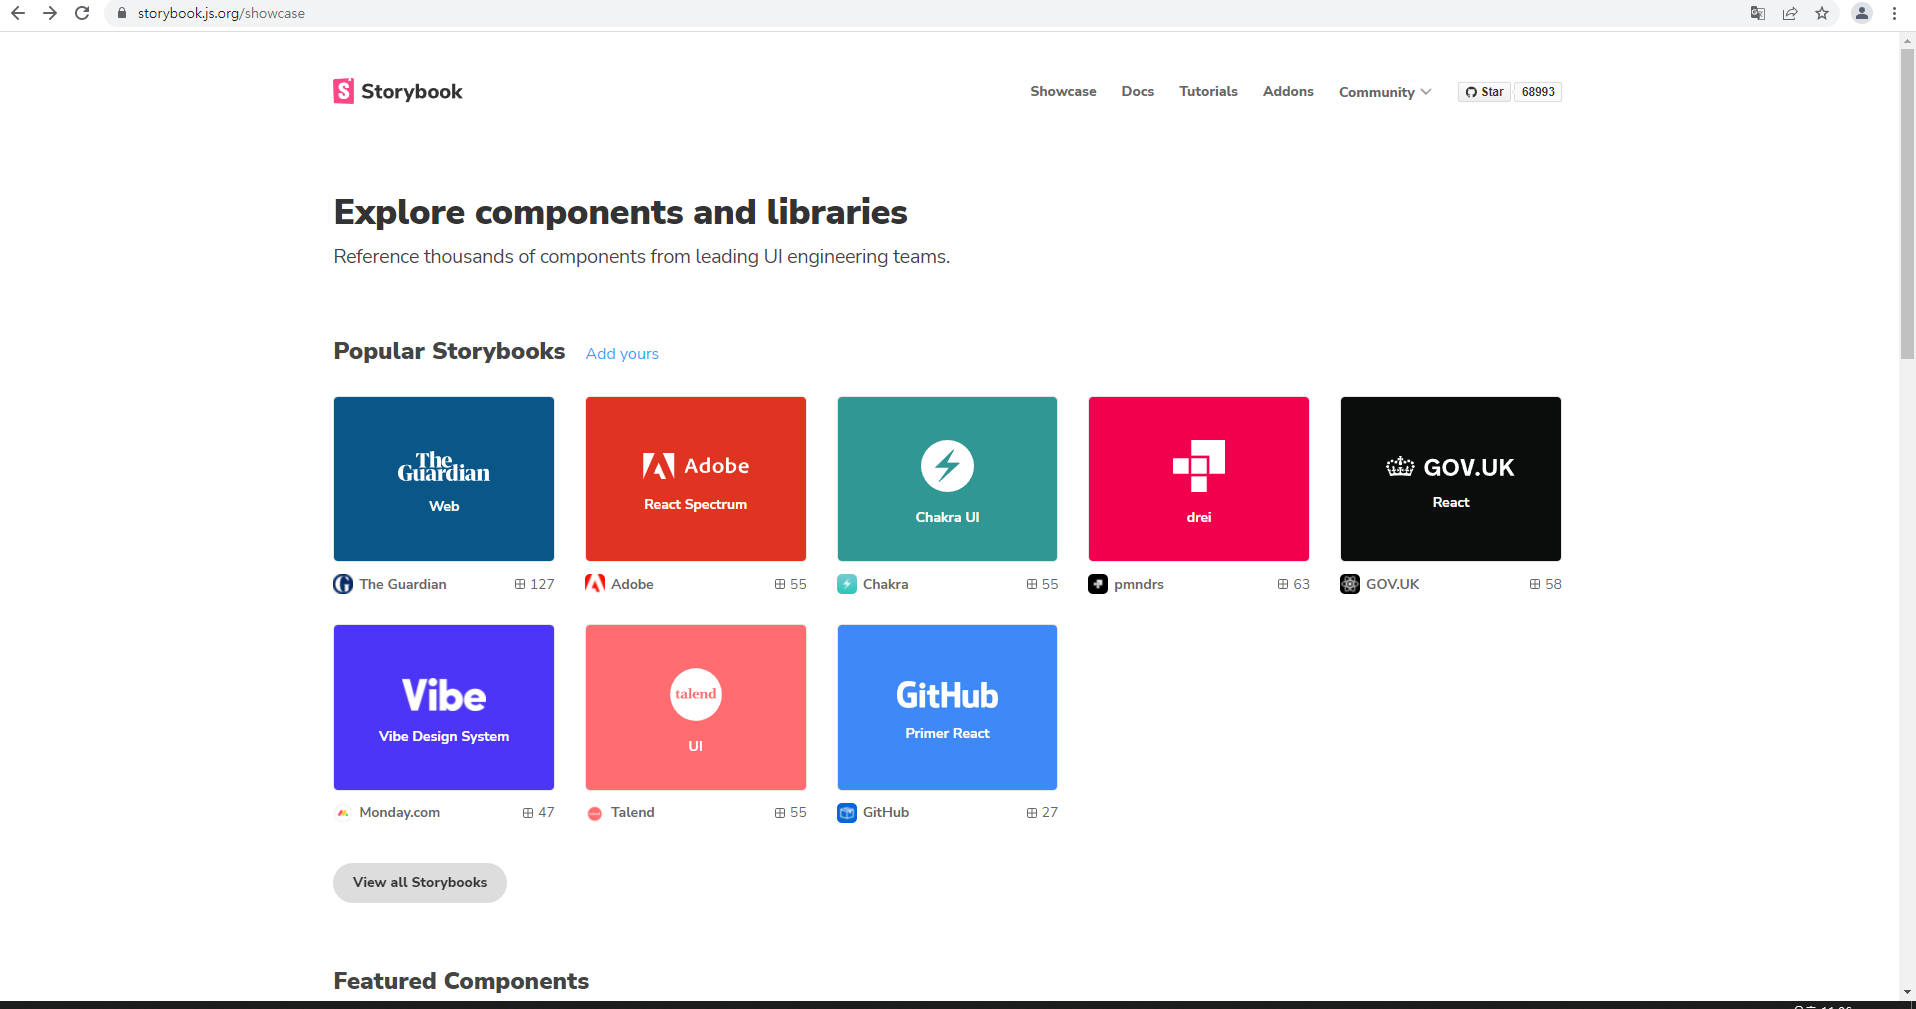Viewport: 1916px width, 1009px height.
Task: Click the scrollbar down arrow
Action: [1907, 992]
